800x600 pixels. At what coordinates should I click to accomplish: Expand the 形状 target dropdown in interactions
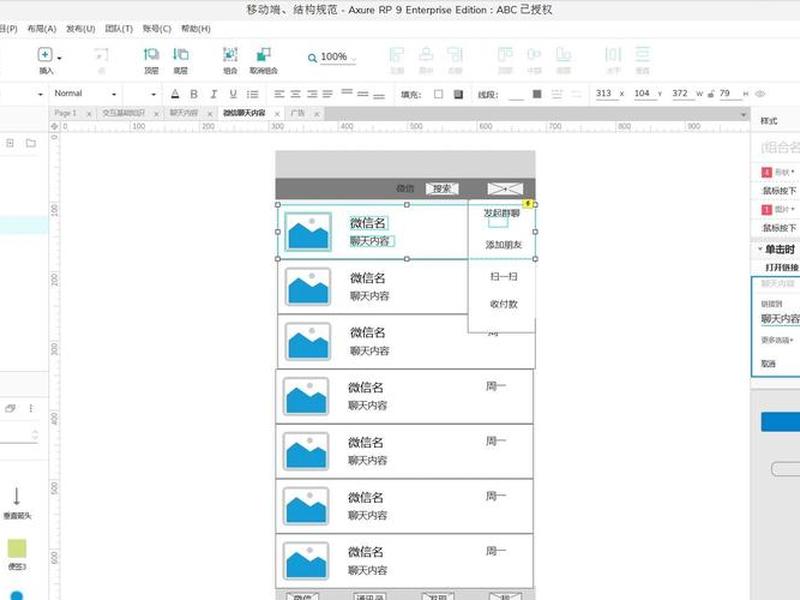[x=785, y=172]
